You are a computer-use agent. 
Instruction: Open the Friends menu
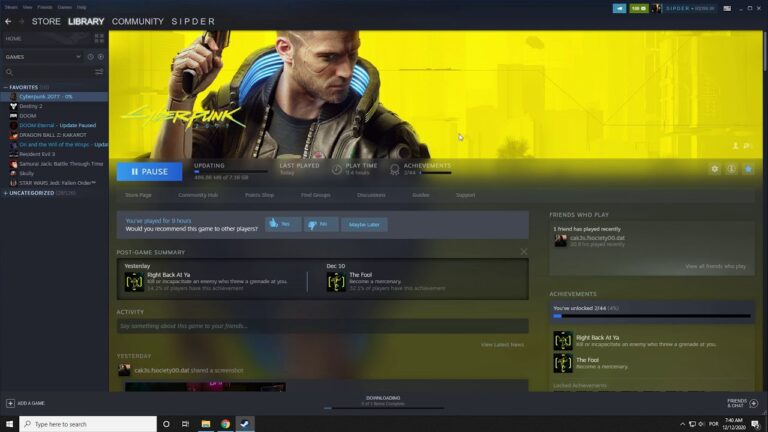coord(45,7)
